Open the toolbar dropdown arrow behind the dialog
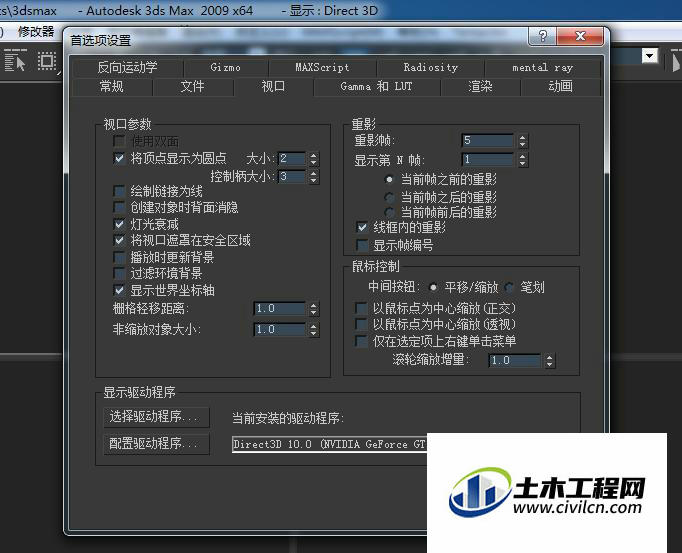 point(650,56)
